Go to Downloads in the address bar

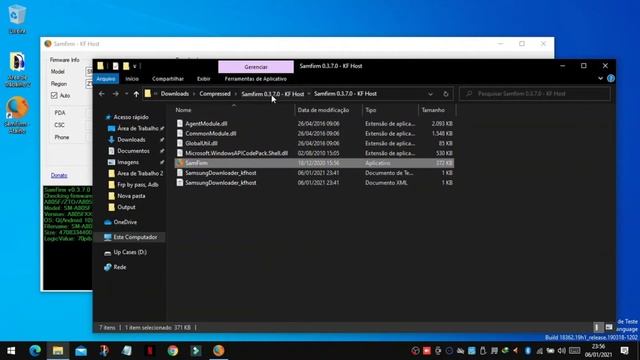(x=175, y=94)
